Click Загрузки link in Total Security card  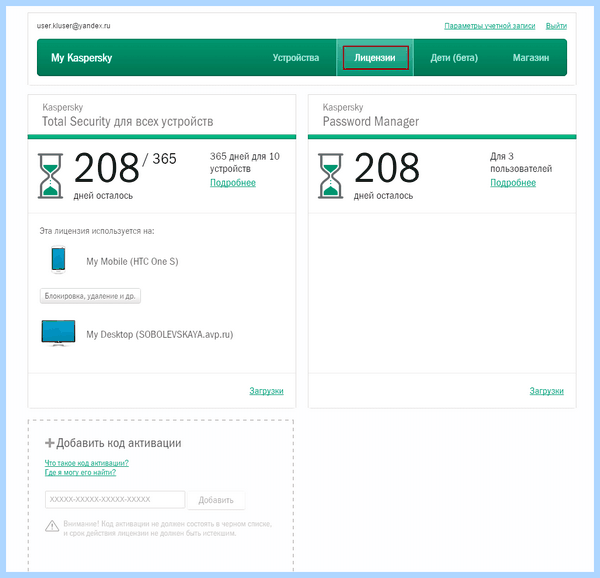tap(266, 391)
